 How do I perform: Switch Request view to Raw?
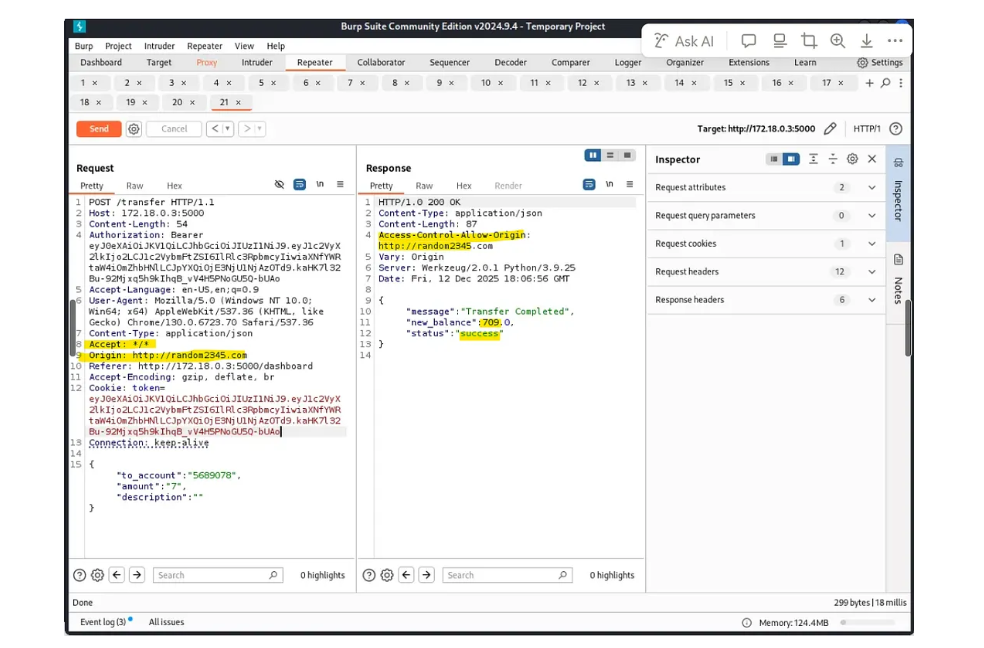point(134,186)
